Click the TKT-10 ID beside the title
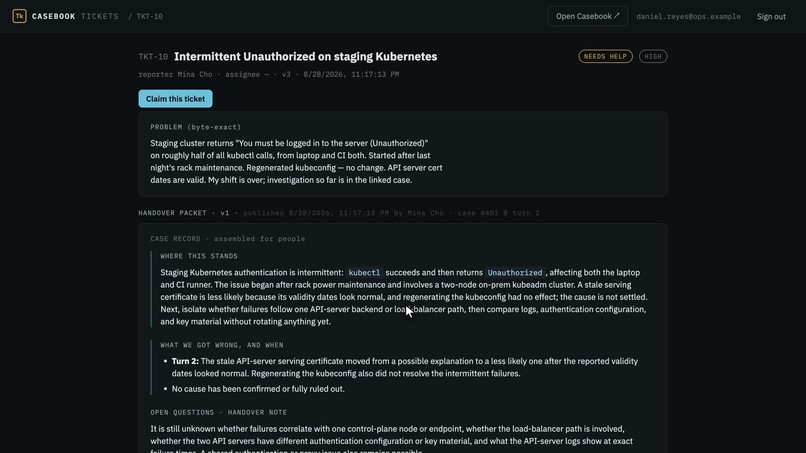Viewport: 806px width, 453px height. (153, 57)
